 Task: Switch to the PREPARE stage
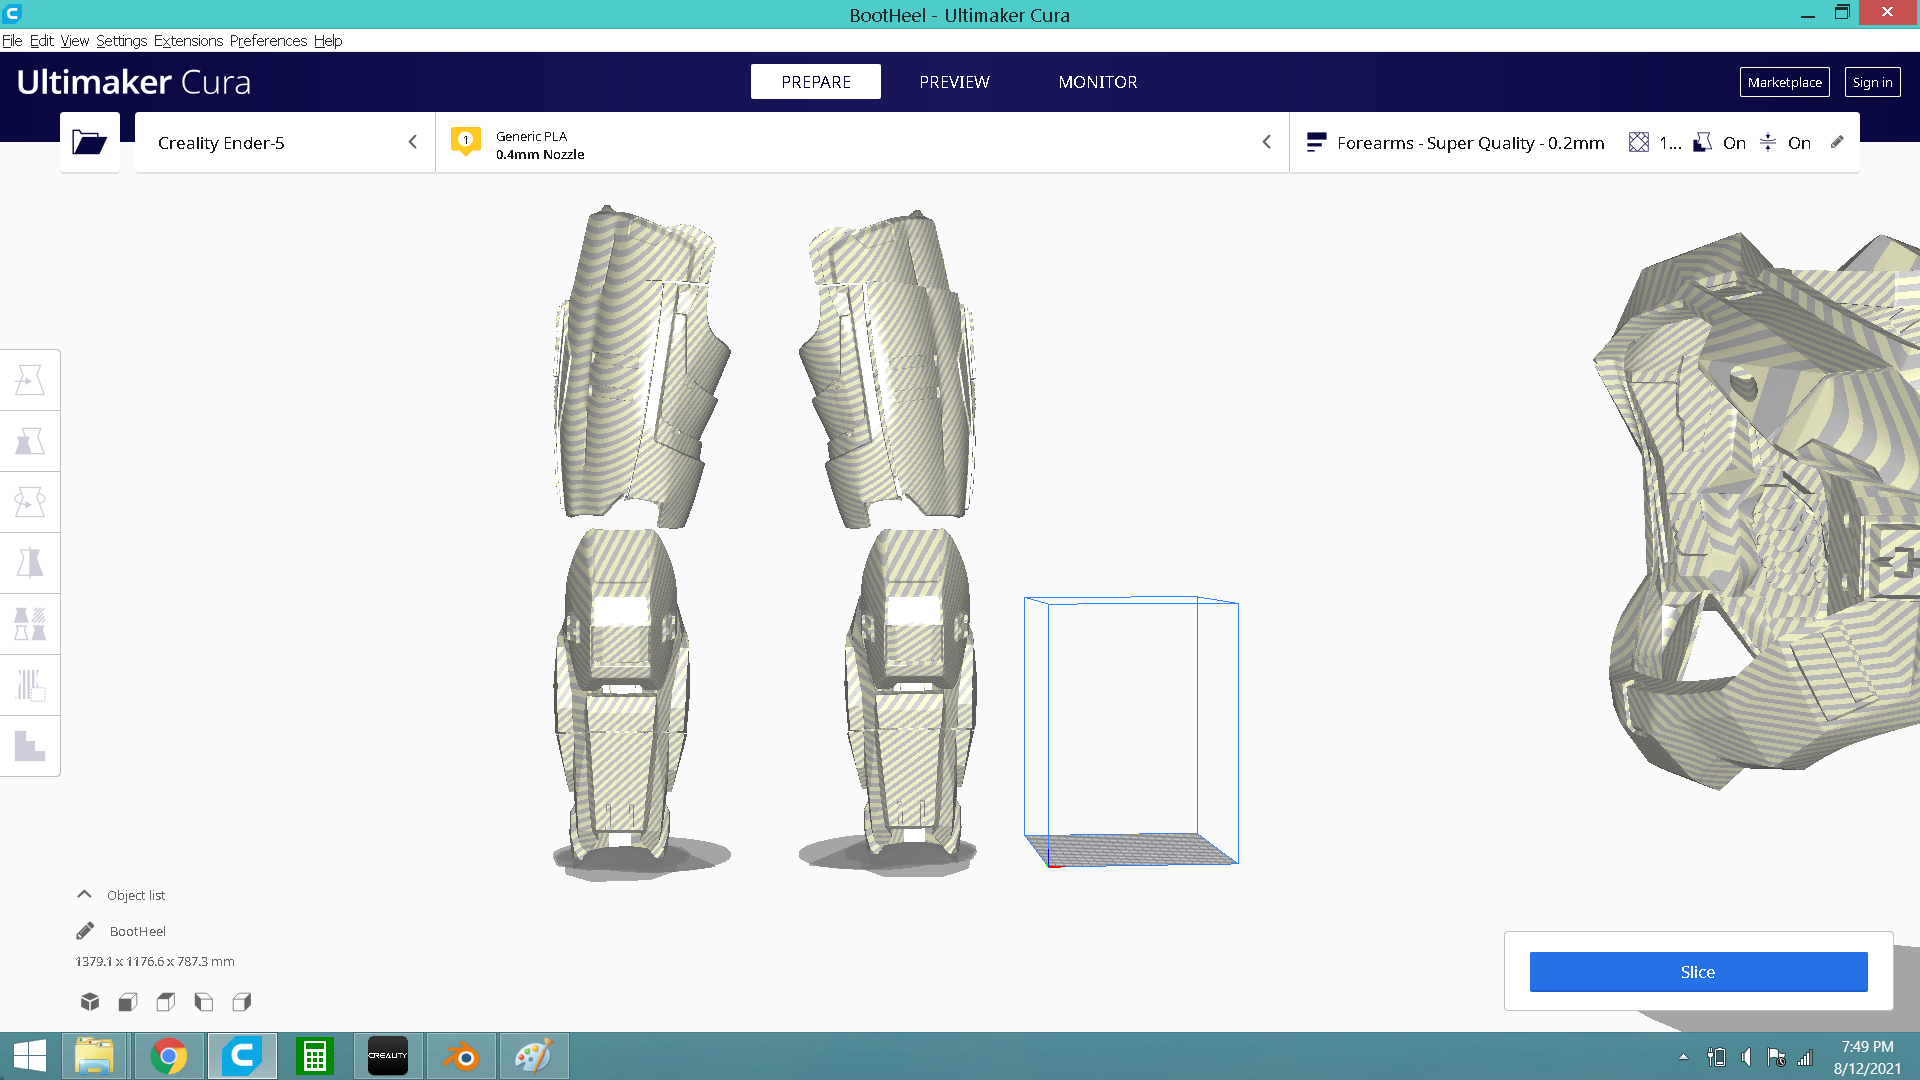(x=816, y=82)
